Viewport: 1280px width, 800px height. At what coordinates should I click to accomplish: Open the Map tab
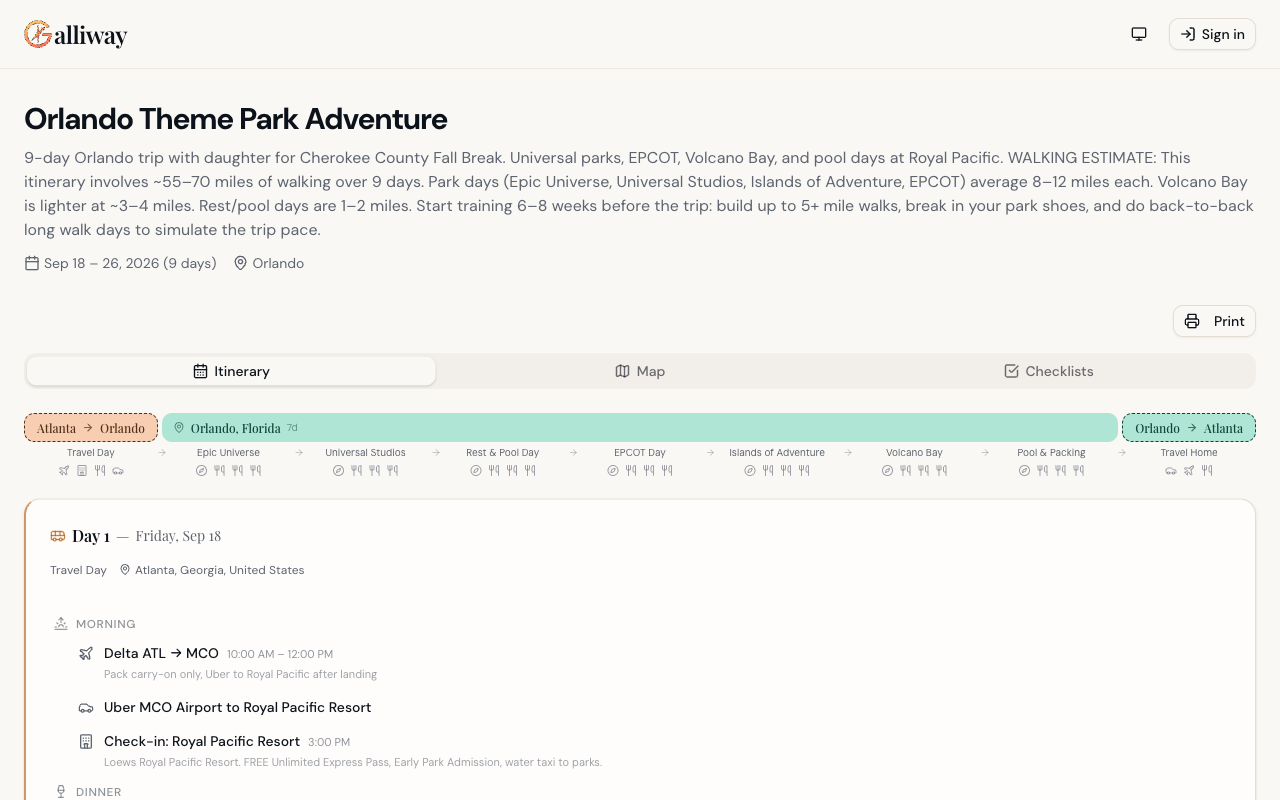[640, 371]
